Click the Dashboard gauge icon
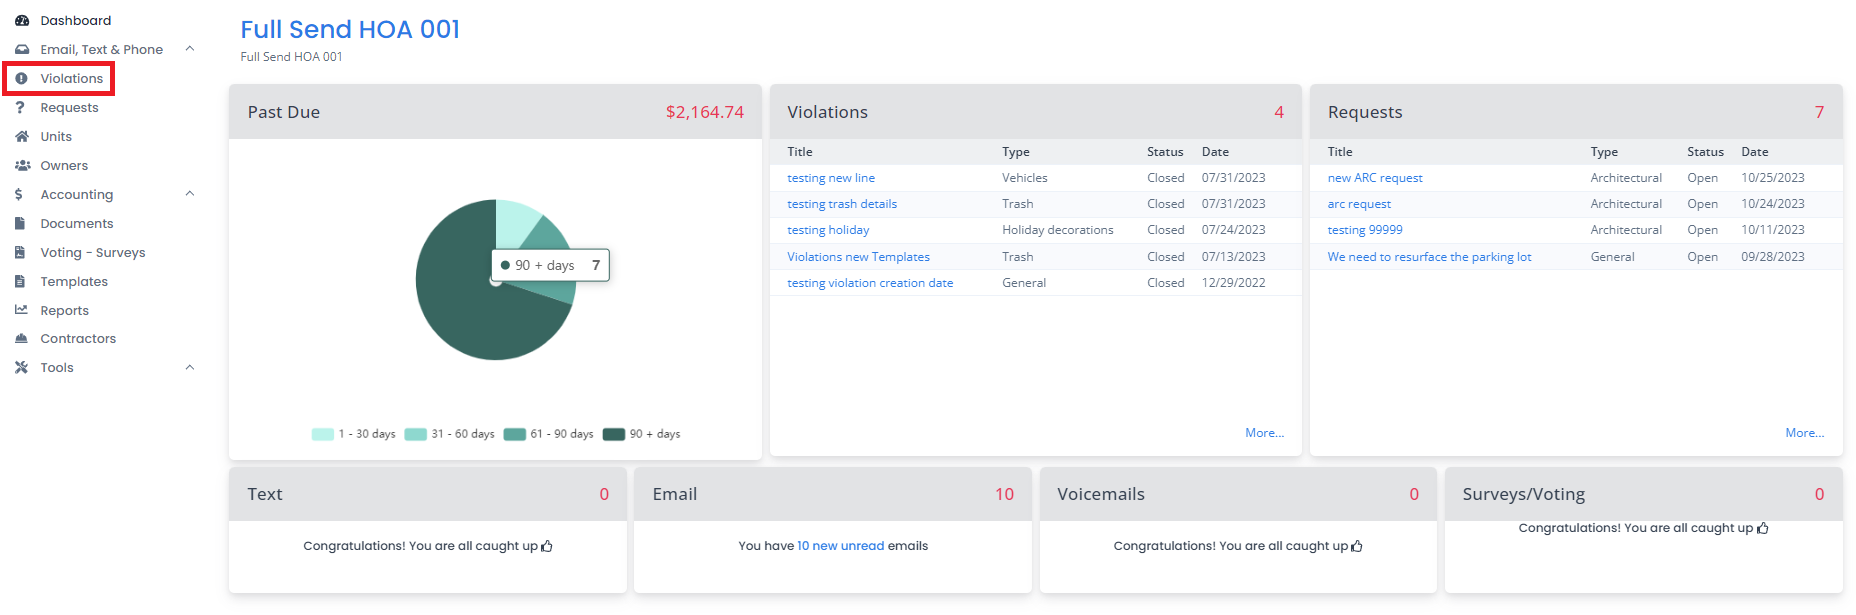Screen dimensions: 1856x615 21,20
